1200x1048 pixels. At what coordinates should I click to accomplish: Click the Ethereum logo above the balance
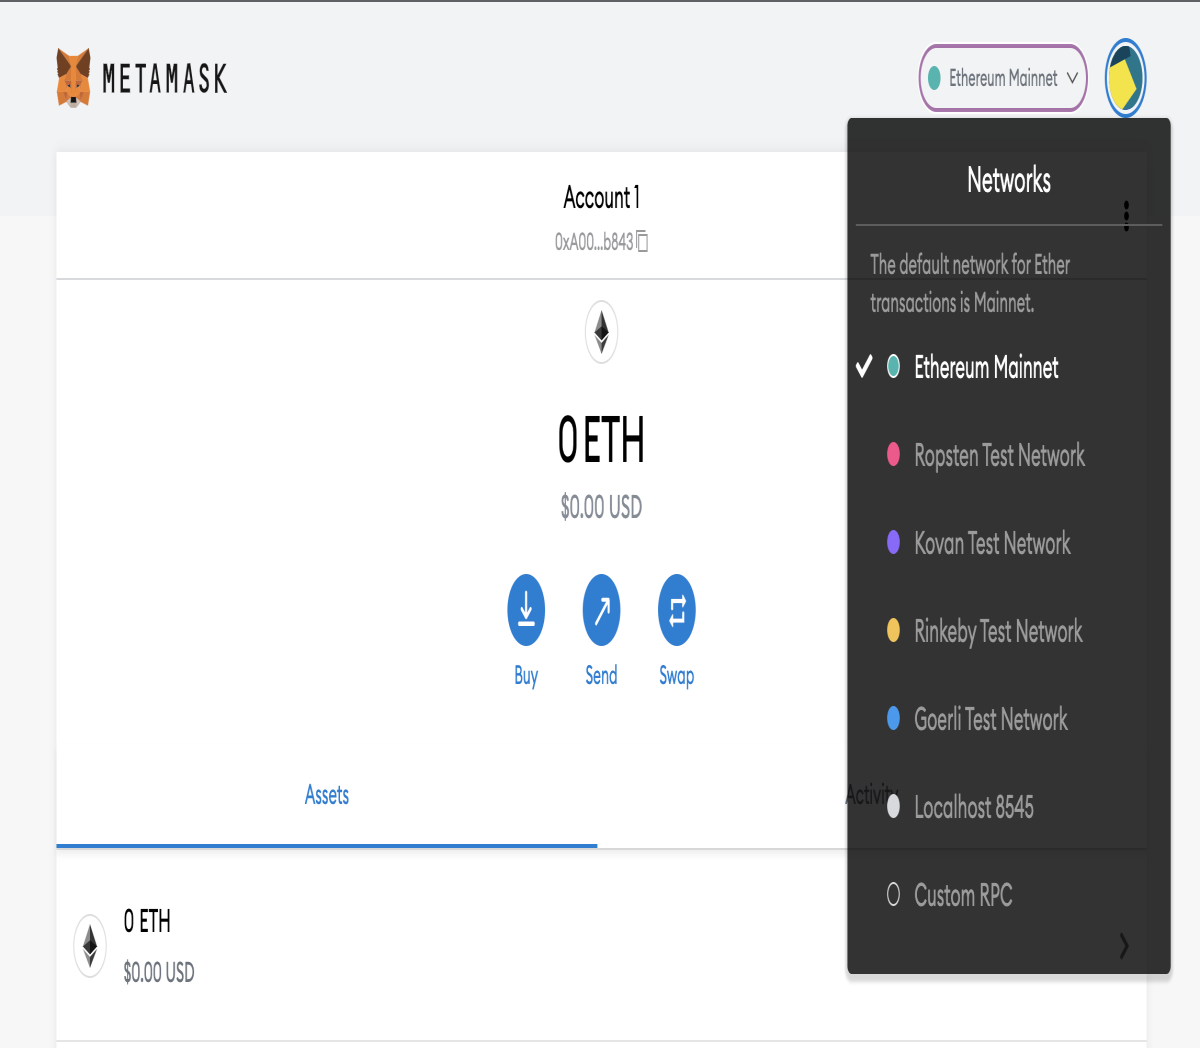pyautogui.click(x=601, y=332)
